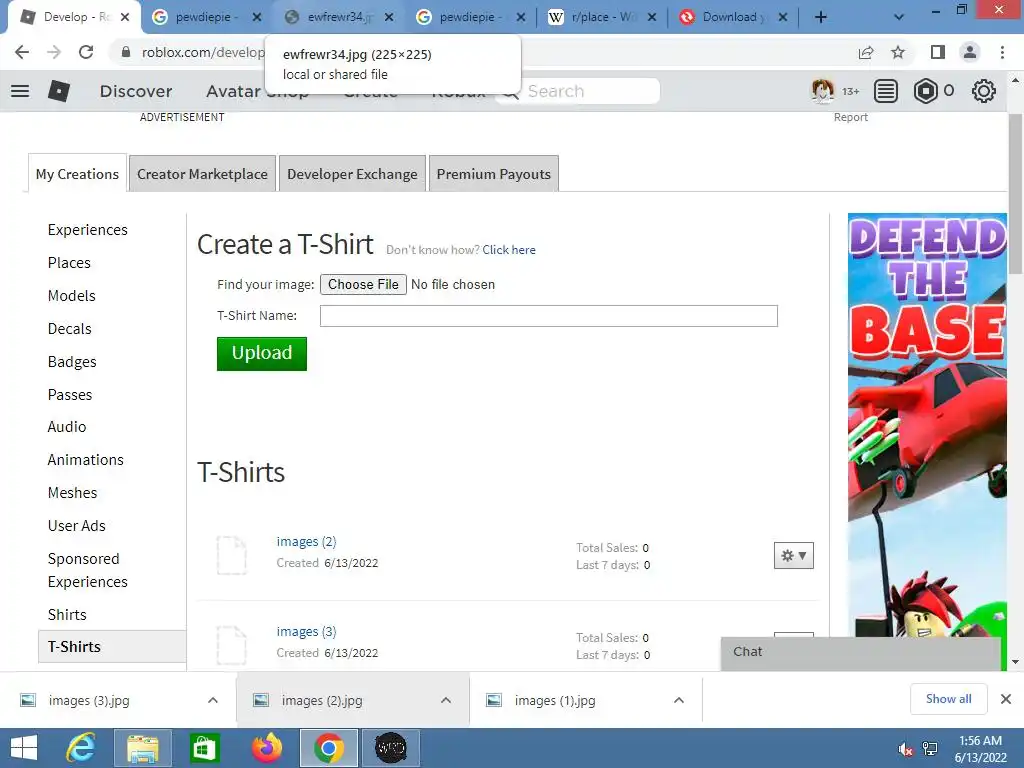Switch to the r/place Wikipedia tab
The width and height of the screenshot is (1024, 768).
[x=601, y=17]
